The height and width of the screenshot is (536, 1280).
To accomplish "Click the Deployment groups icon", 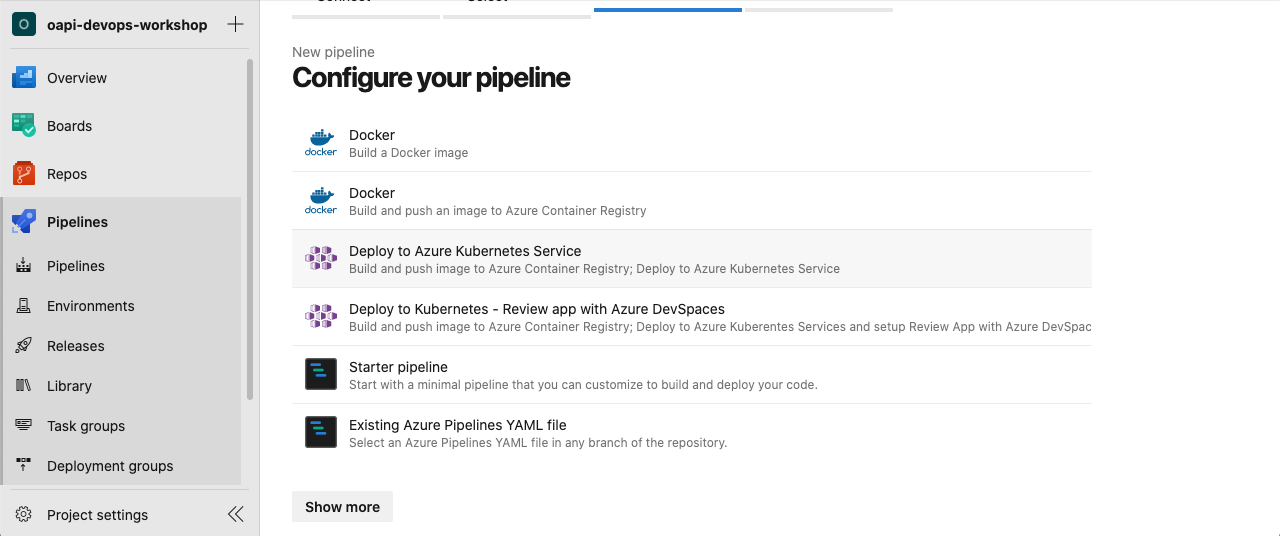I will 24,466.
